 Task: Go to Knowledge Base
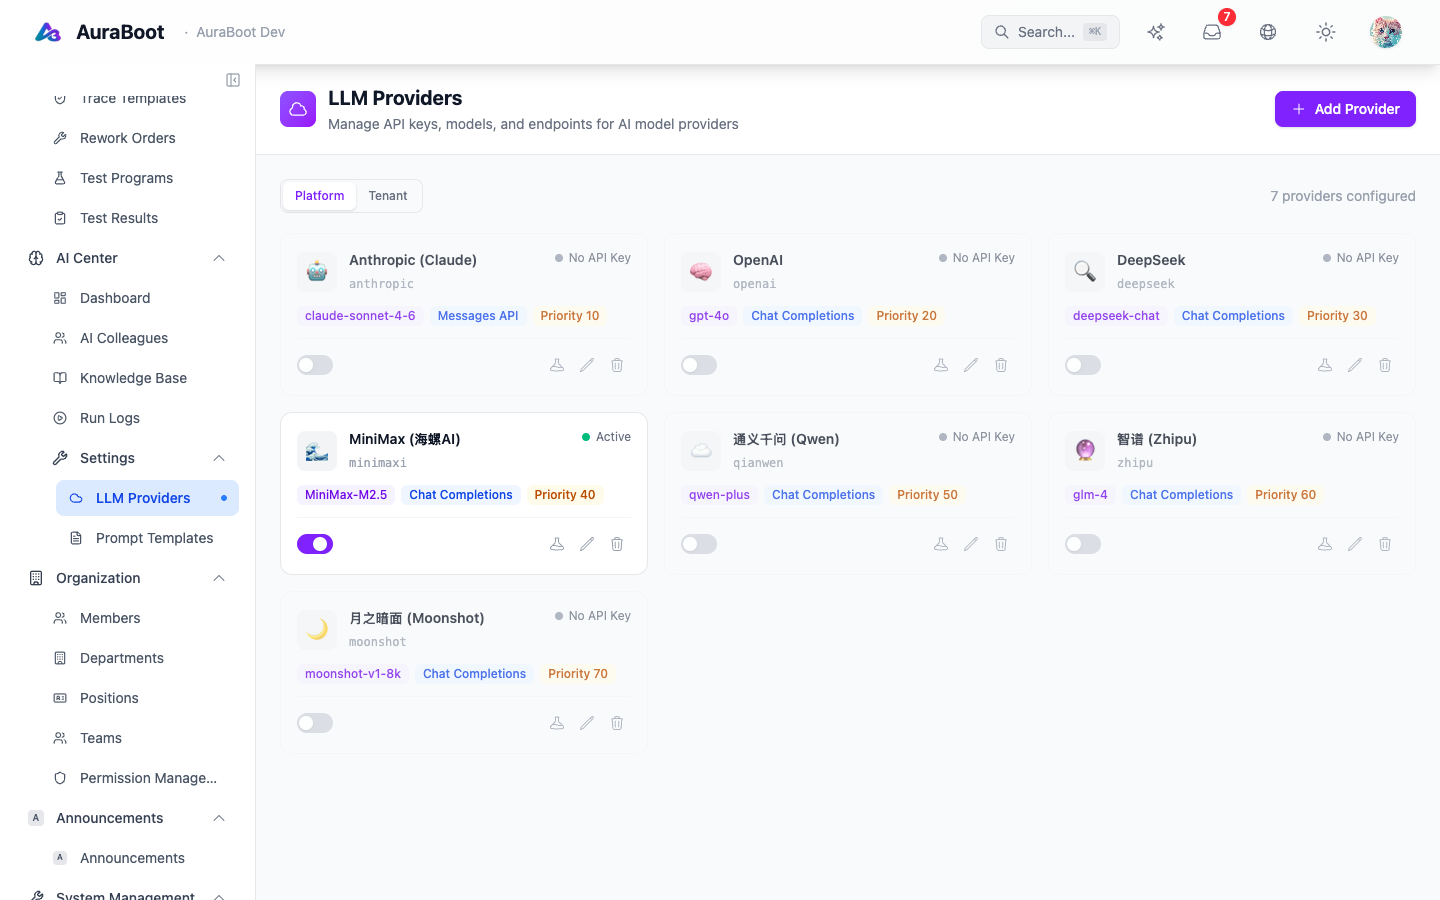135,378
